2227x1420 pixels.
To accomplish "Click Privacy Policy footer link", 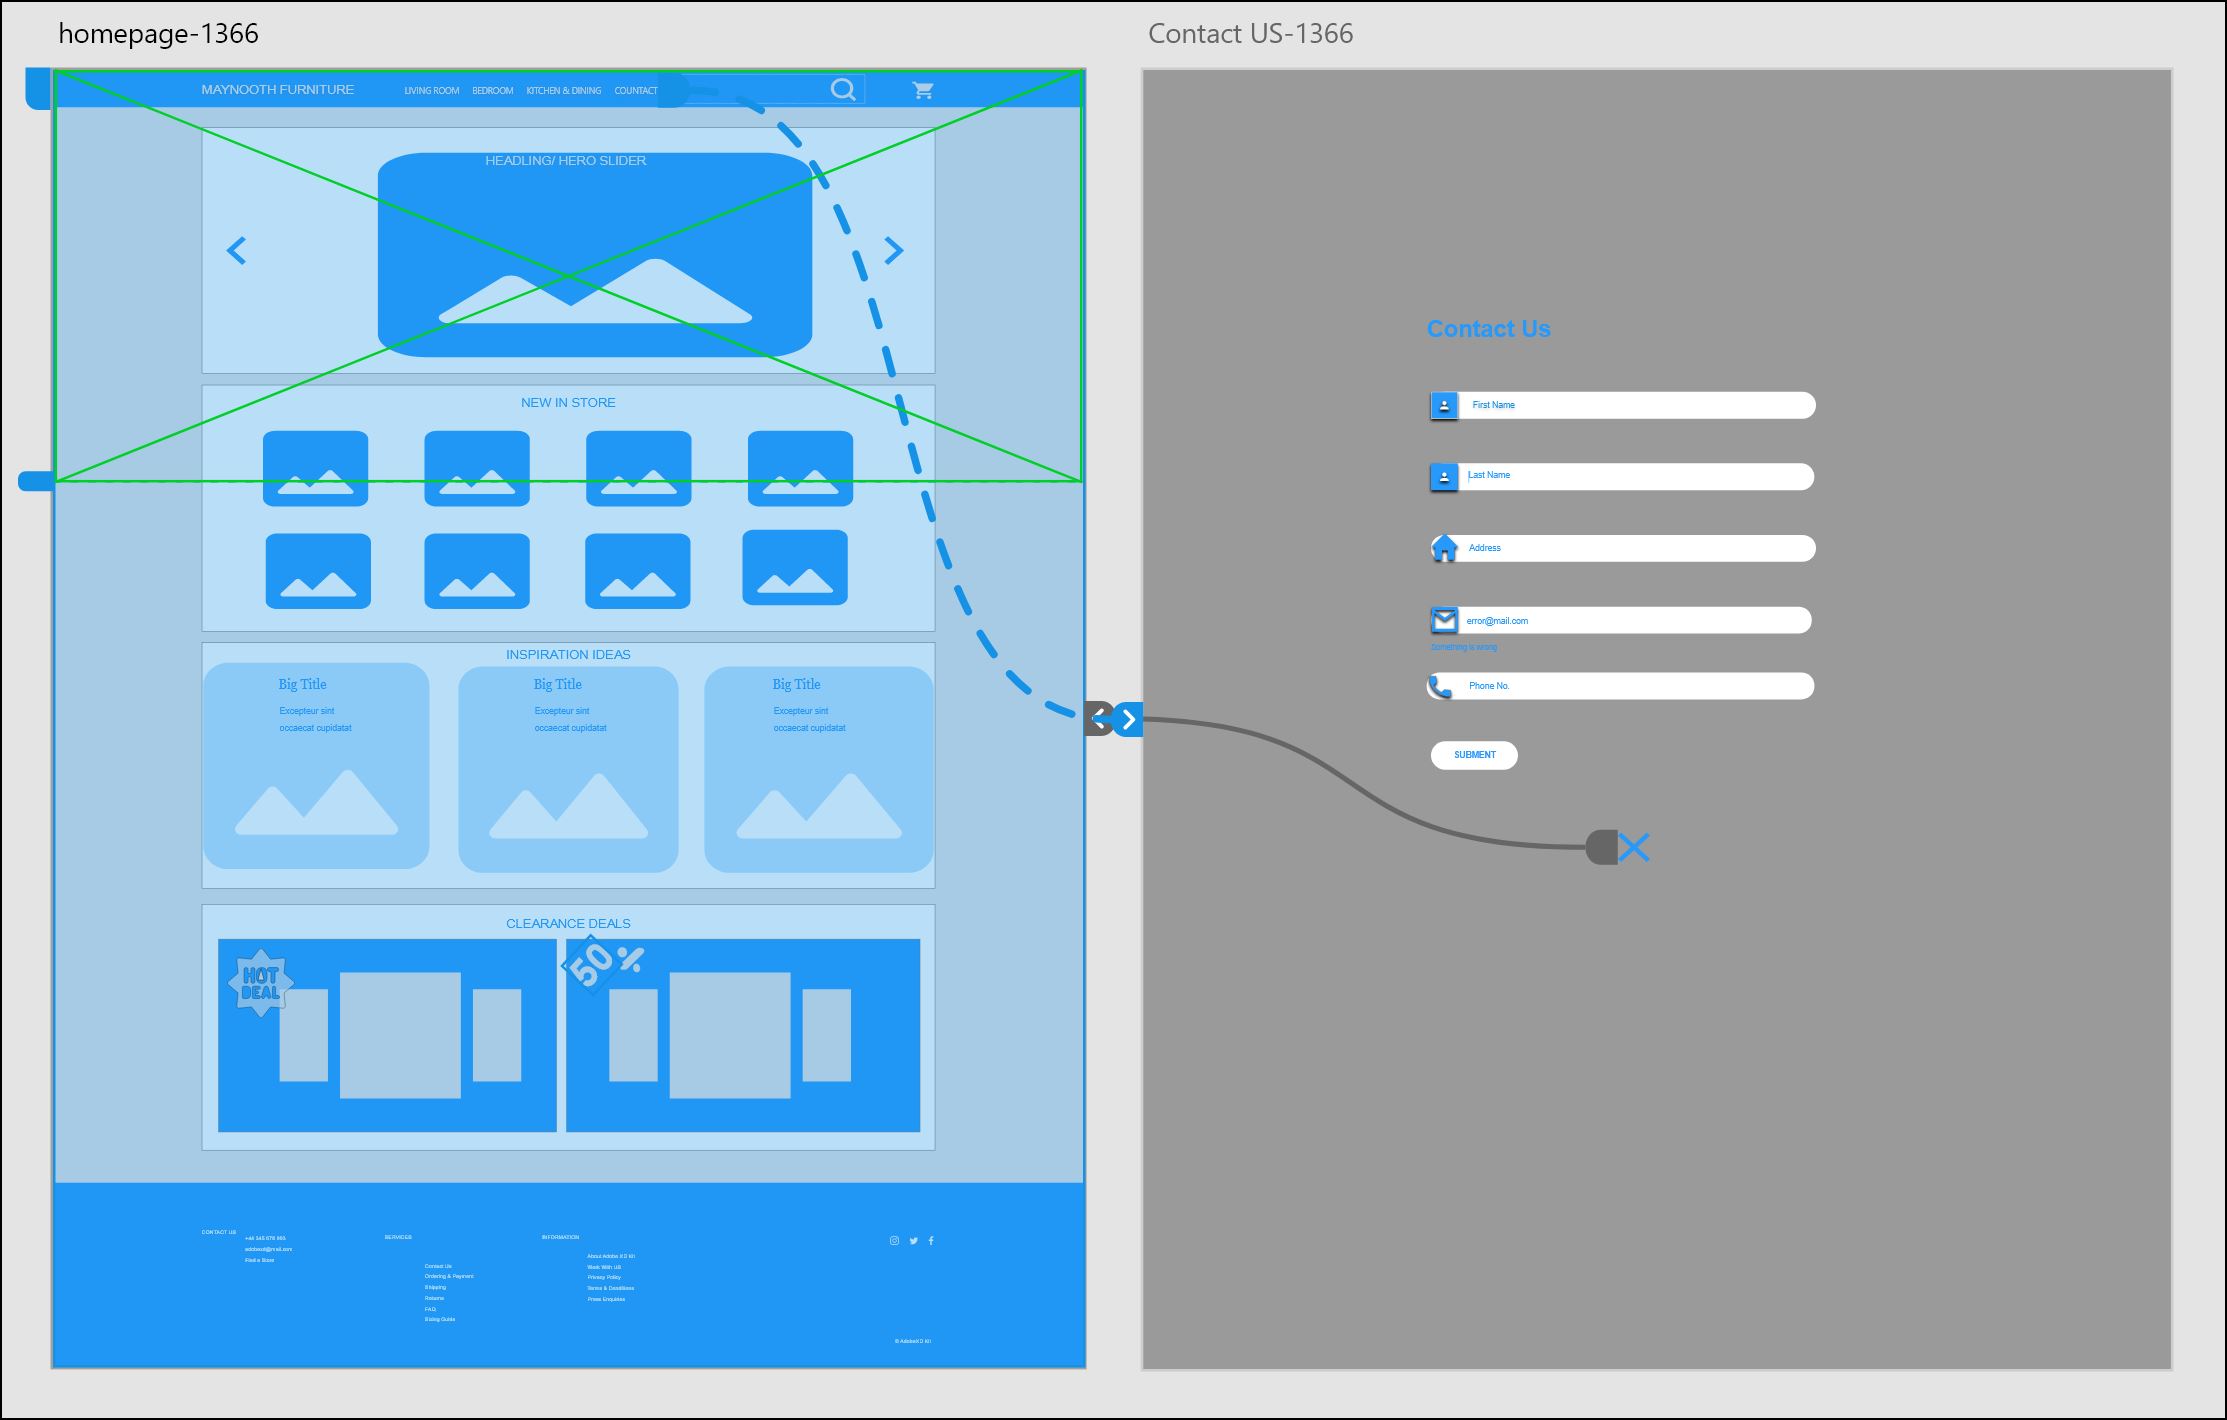I will pos(604,1277).
